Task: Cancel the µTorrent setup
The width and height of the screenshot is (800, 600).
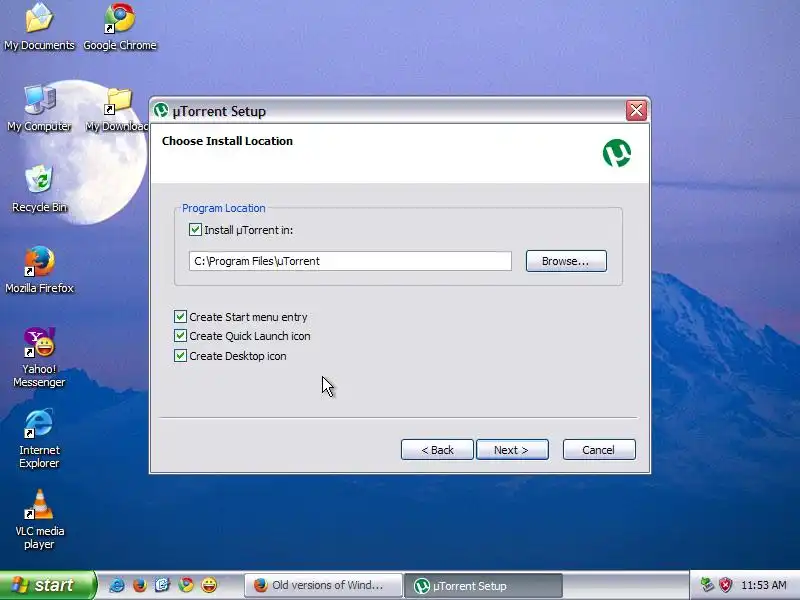Action: click(x=599, y=449)
